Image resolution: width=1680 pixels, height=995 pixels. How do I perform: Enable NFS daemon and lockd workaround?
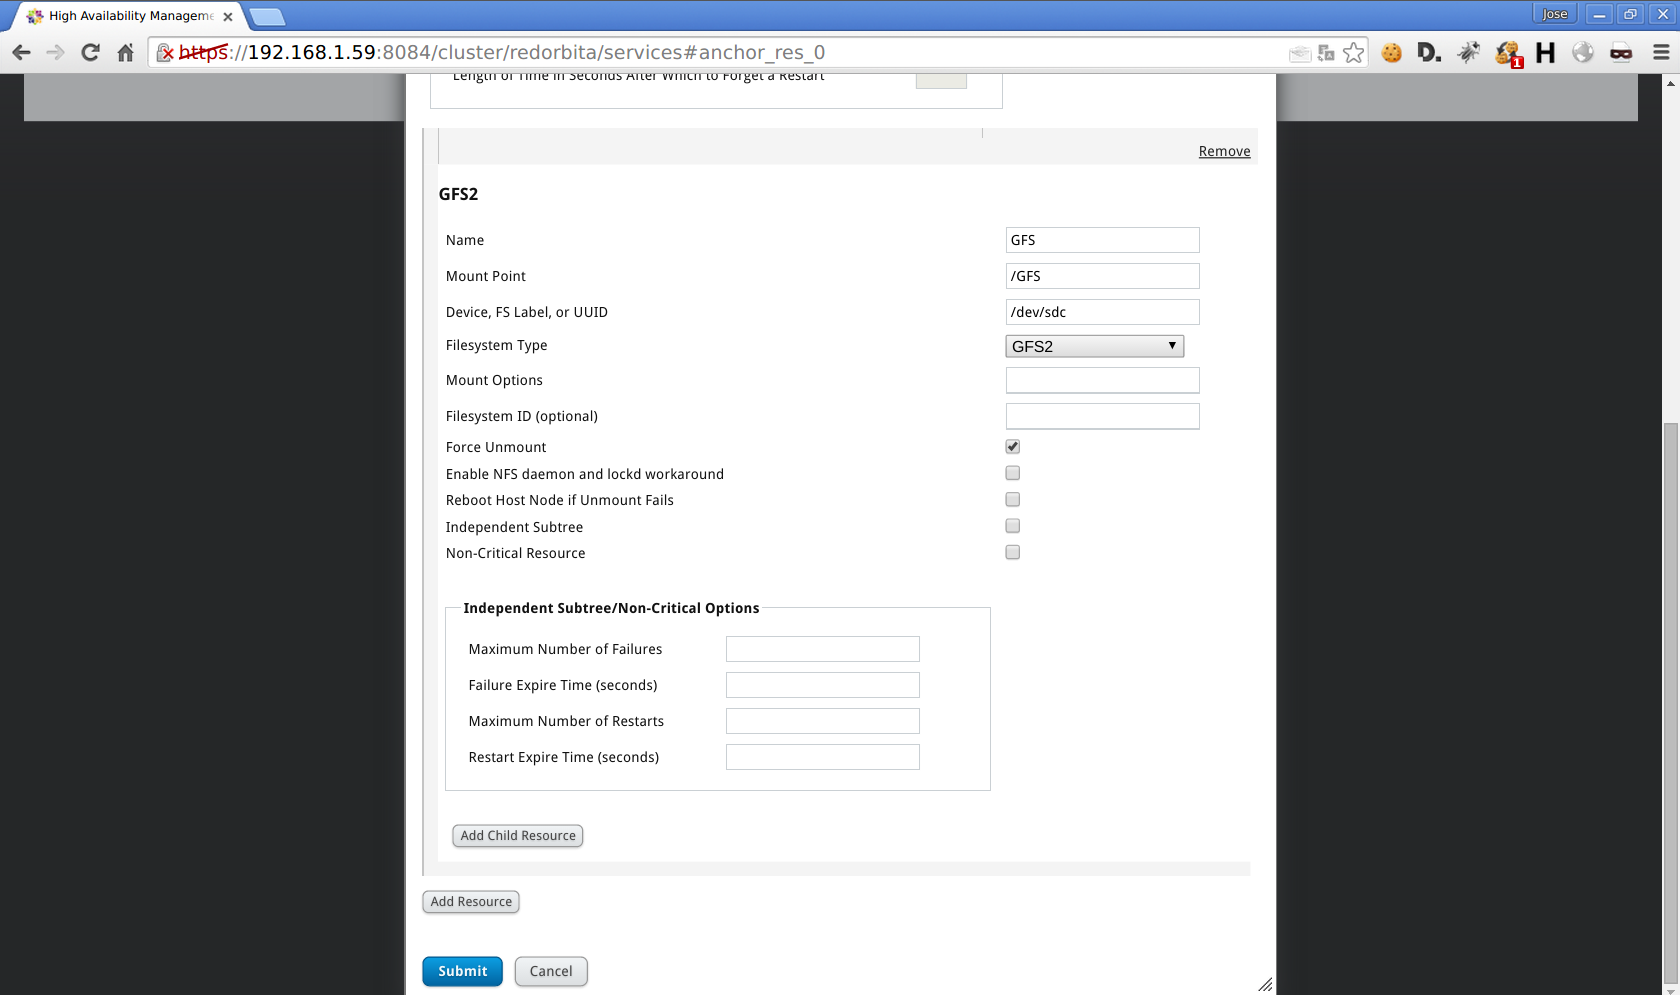coord(1012,473)
